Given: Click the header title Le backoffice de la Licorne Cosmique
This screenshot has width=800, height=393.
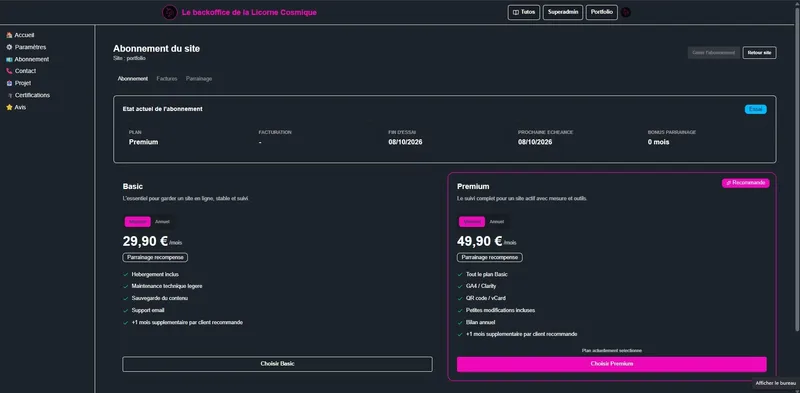Looking at the screenshot, I should click(249, 12).
